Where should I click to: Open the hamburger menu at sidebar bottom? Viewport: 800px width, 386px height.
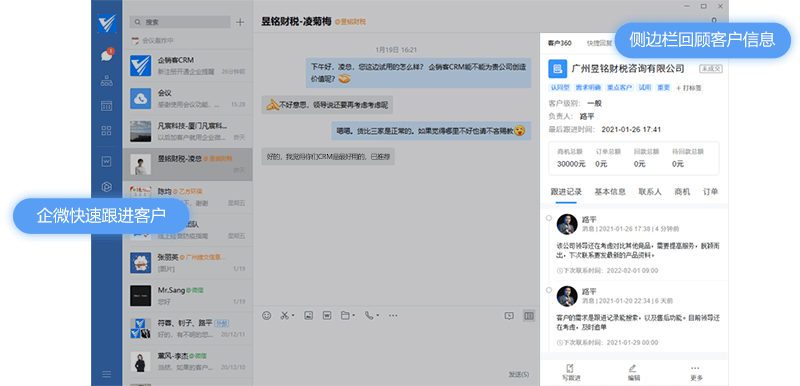point(107,374)
